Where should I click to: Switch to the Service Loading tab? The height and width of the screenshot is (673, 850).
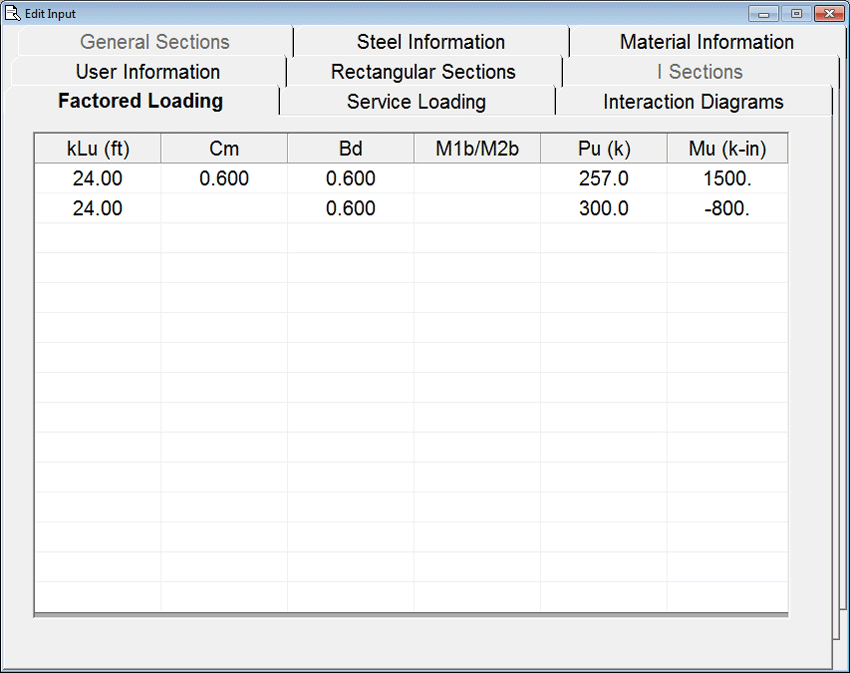[416, 102]
